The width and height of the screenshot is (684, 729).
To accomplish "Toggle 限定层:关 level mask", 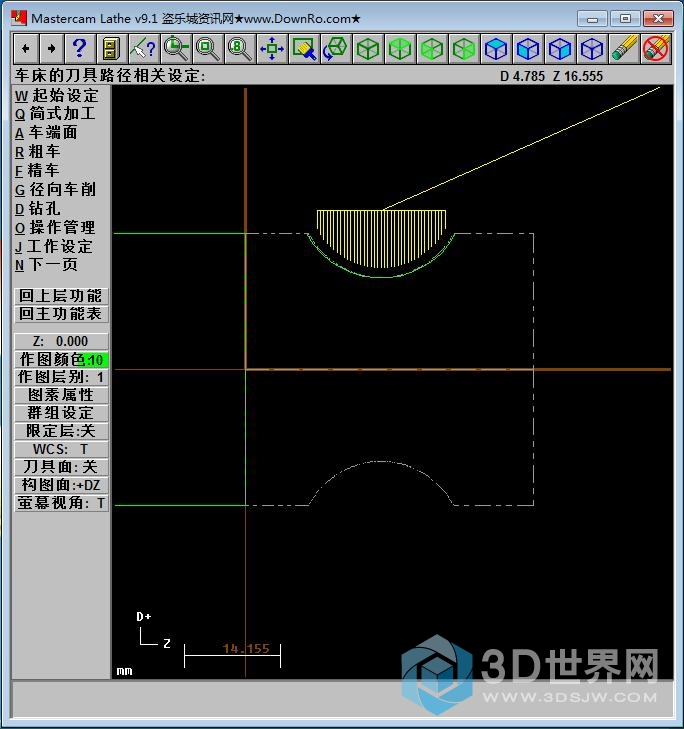I will click(61, 431).
